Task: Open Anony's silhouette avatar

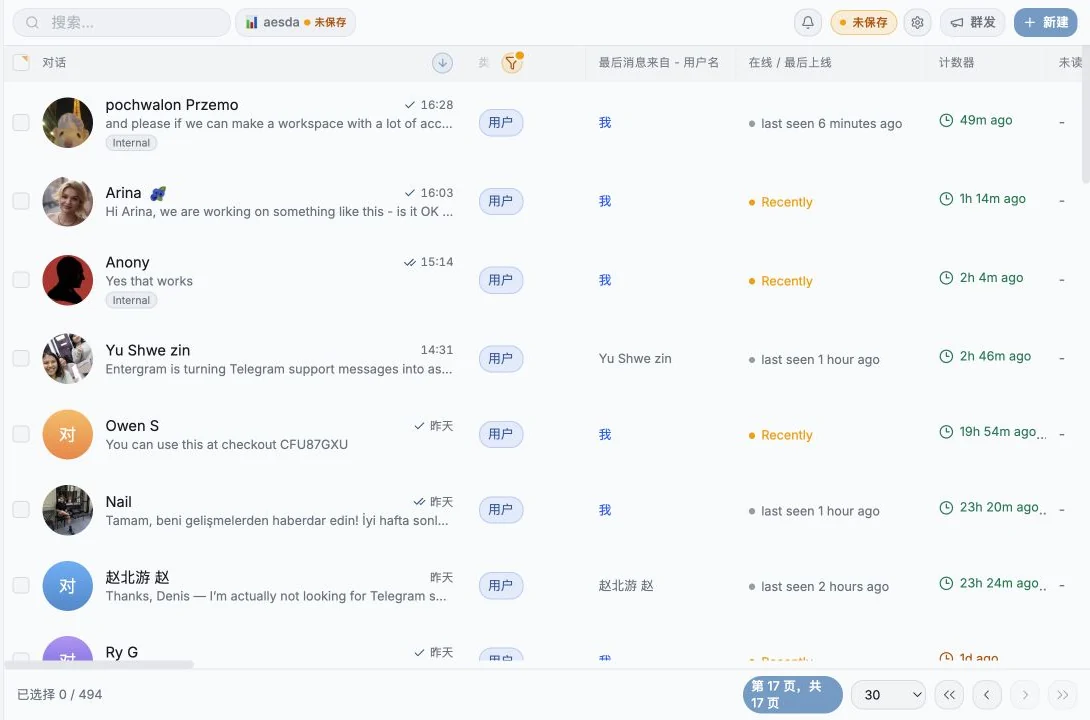Action: point(67,280)
